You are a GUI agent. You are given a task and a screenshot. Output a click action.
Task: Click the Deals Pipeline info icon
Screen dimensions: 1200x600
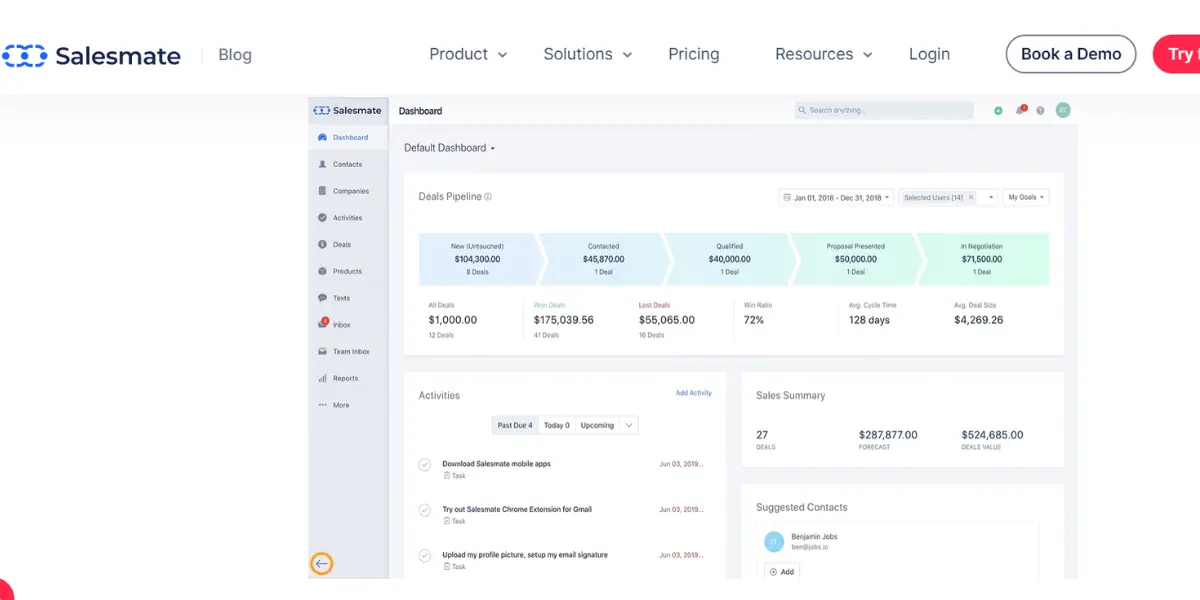coord(488,197)
